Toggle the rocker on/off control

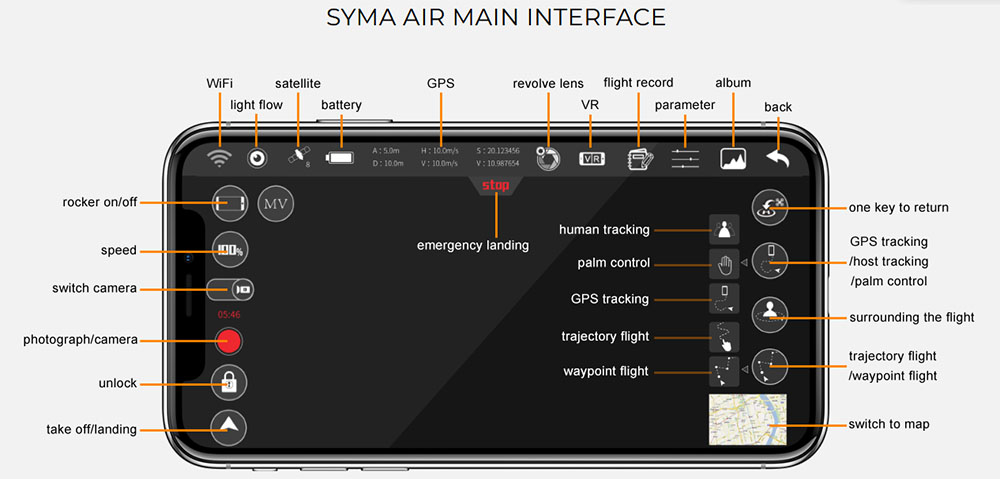click(230, 203)
